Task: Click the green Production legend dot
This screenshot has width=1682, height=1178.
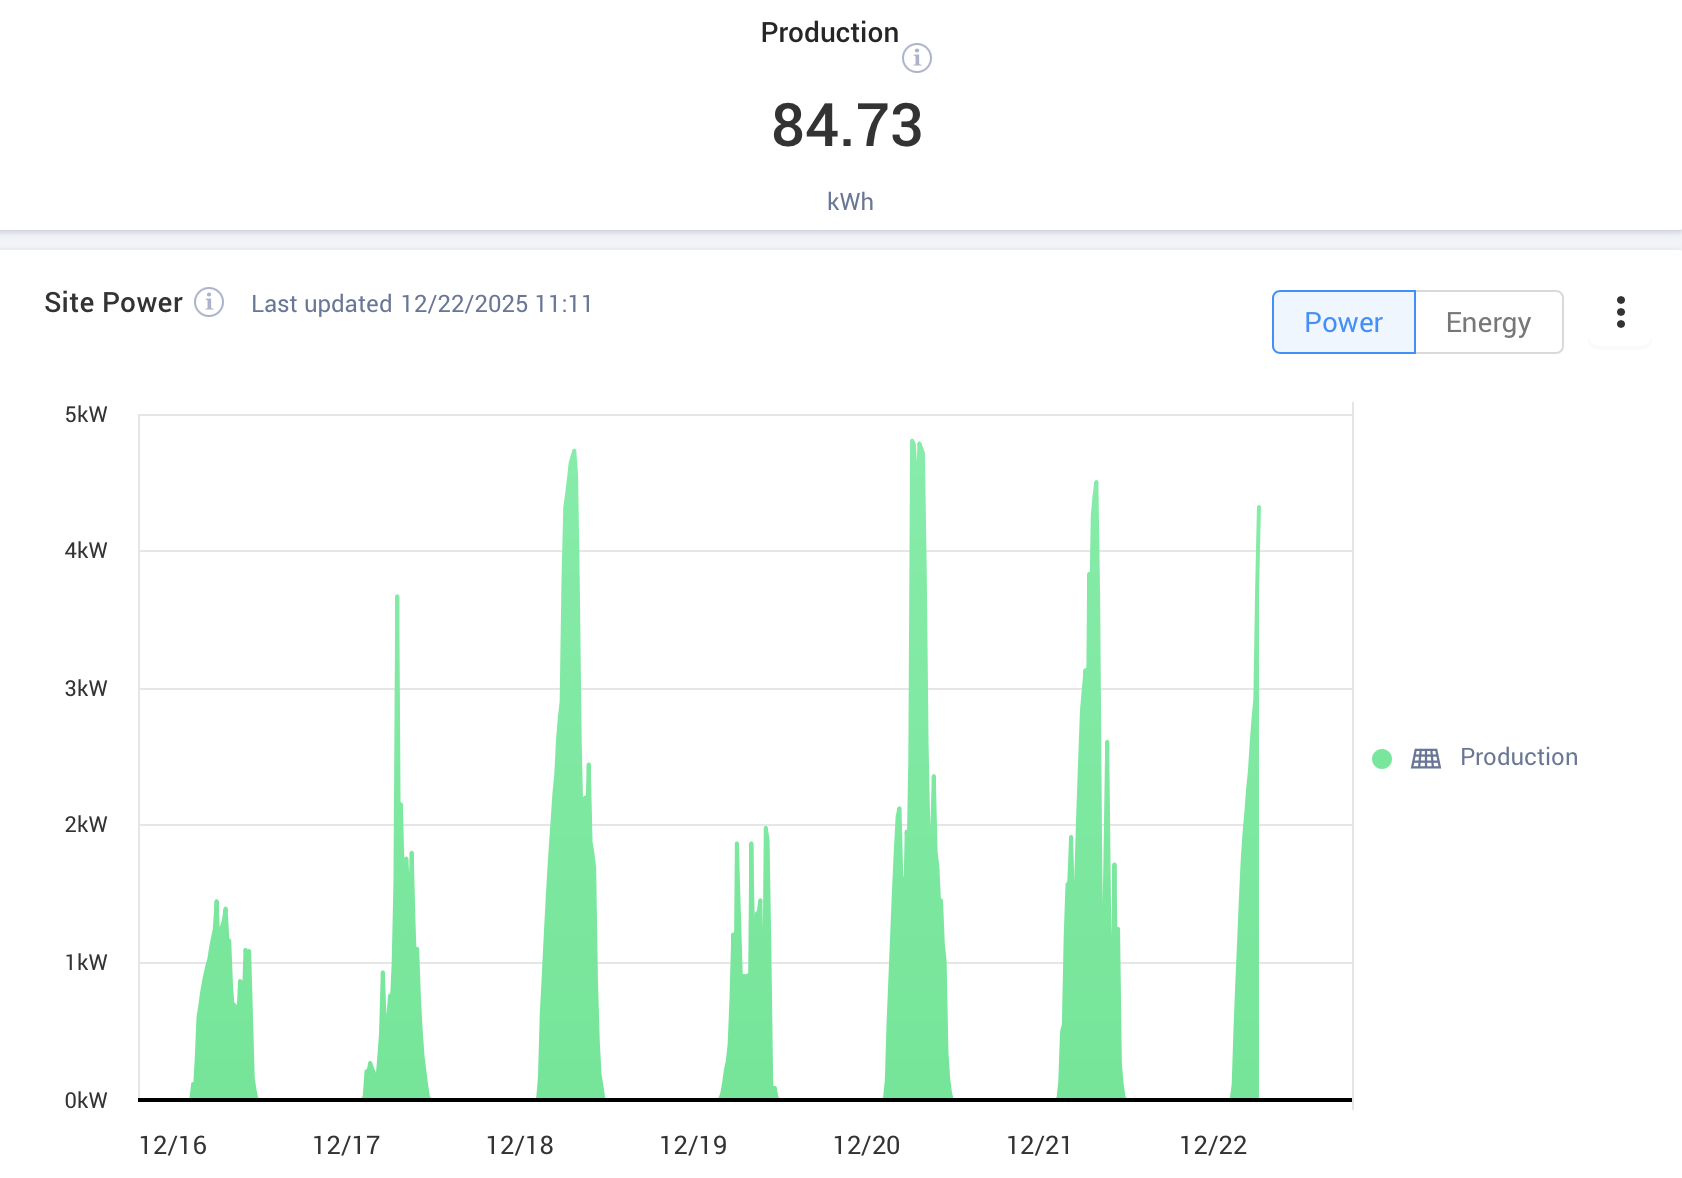Action: [1382, 759]
